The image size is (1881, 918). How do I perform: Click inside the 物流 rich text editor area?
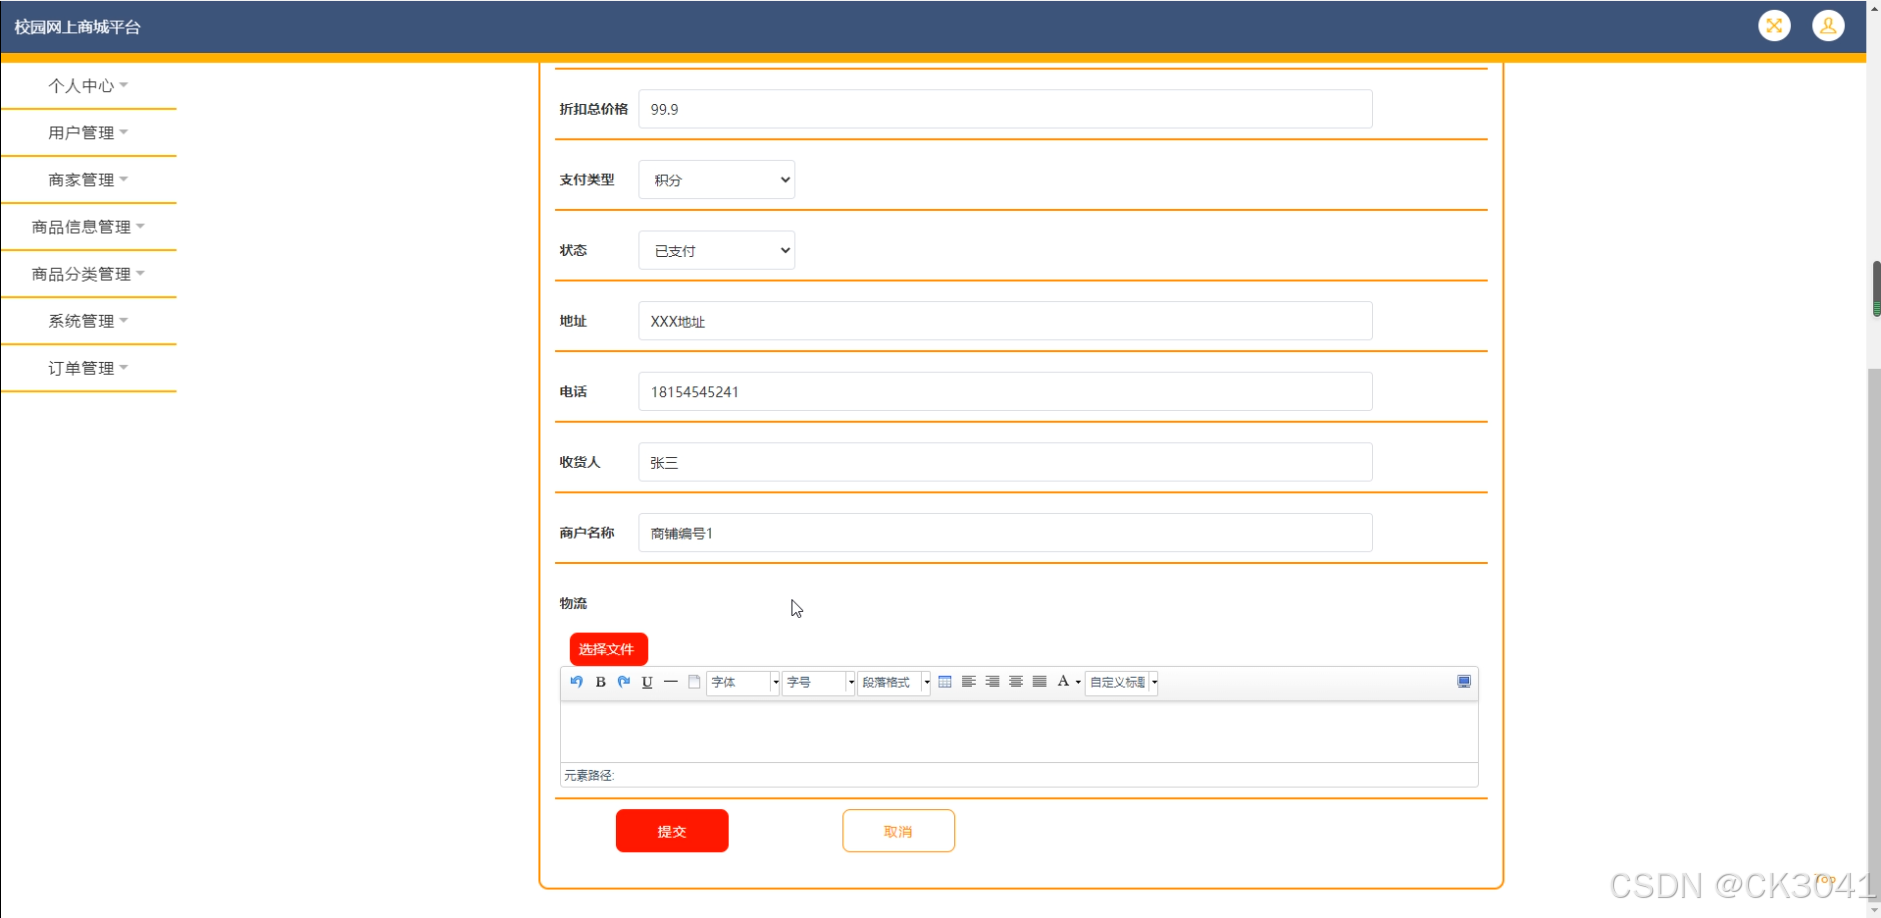[1019, 731]
